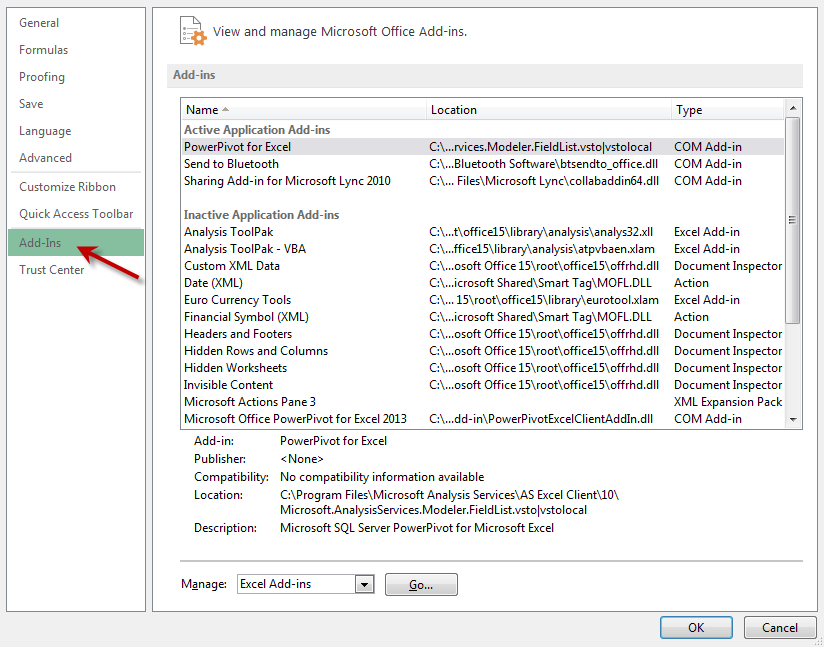Select the PowerPivot for Excel add-in row
Screen dimensions: 824x647
(x=483, y=147)
